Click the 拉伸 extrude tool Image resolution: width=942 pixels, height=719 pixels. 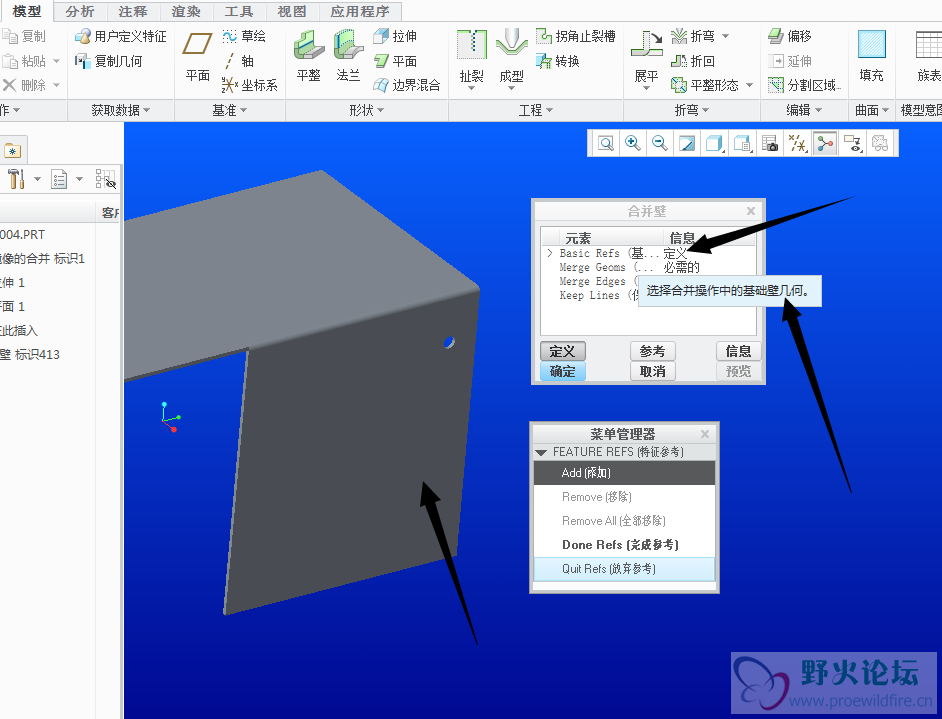[395, 37]
